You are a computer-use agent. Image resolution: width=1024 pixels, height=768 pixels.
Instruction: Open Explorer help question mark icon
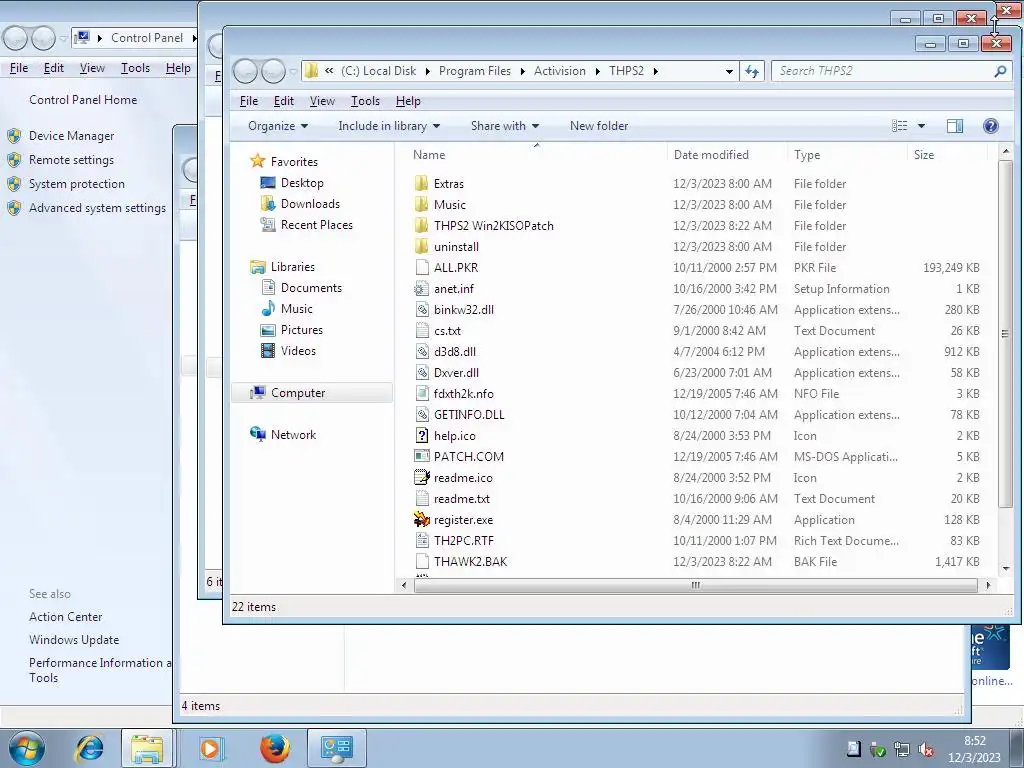(x=991, y=126)
